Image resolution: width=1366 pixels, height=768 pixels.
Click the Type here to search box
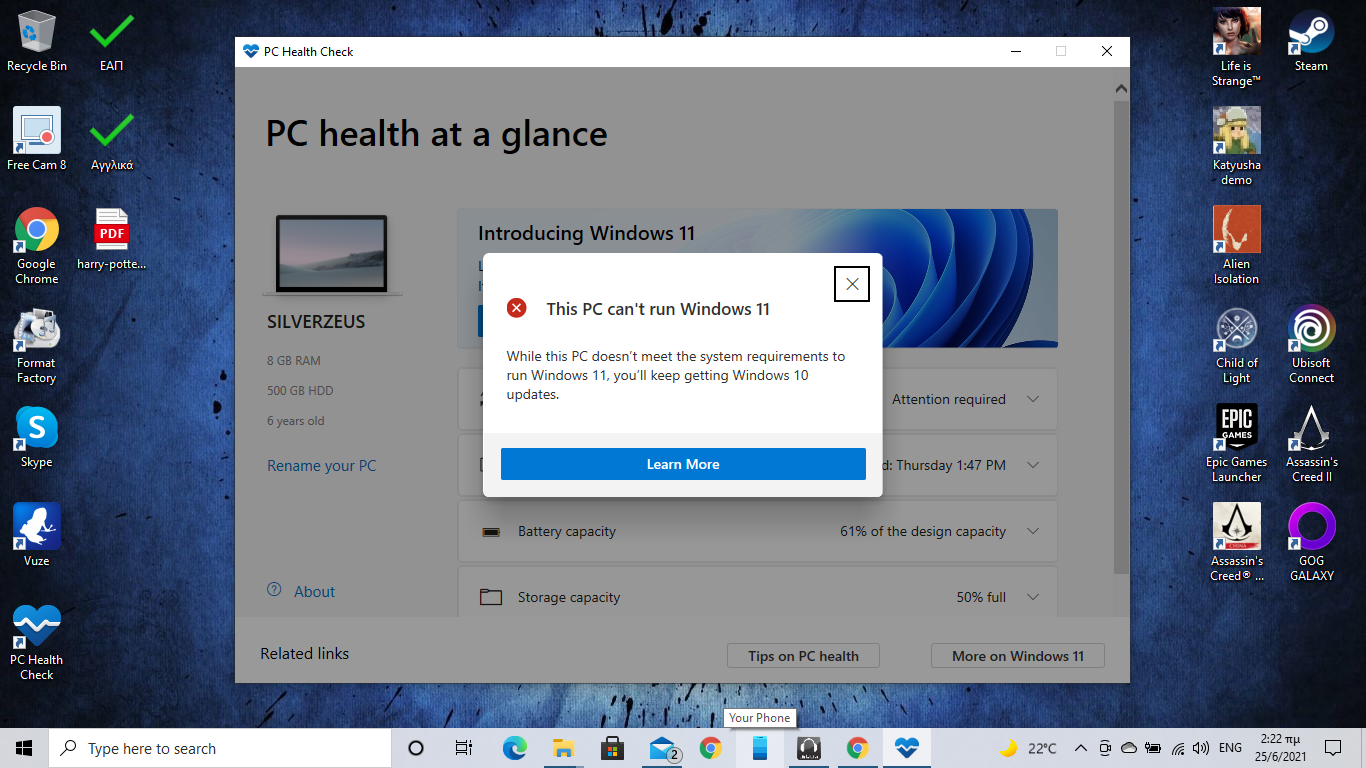pyautogui.click(x=220, y=748)
